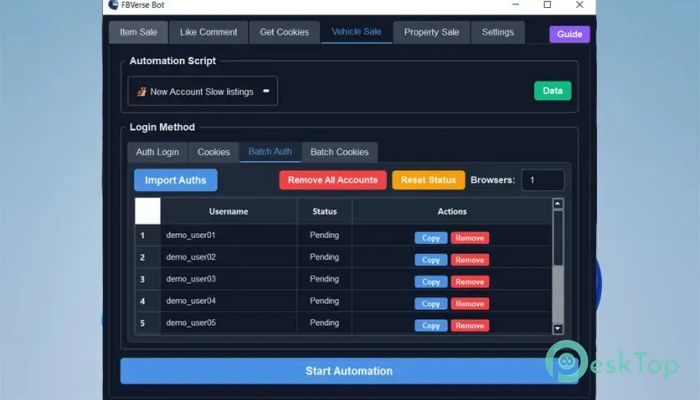Remove the demo_user05 account

tap(470, 325)
